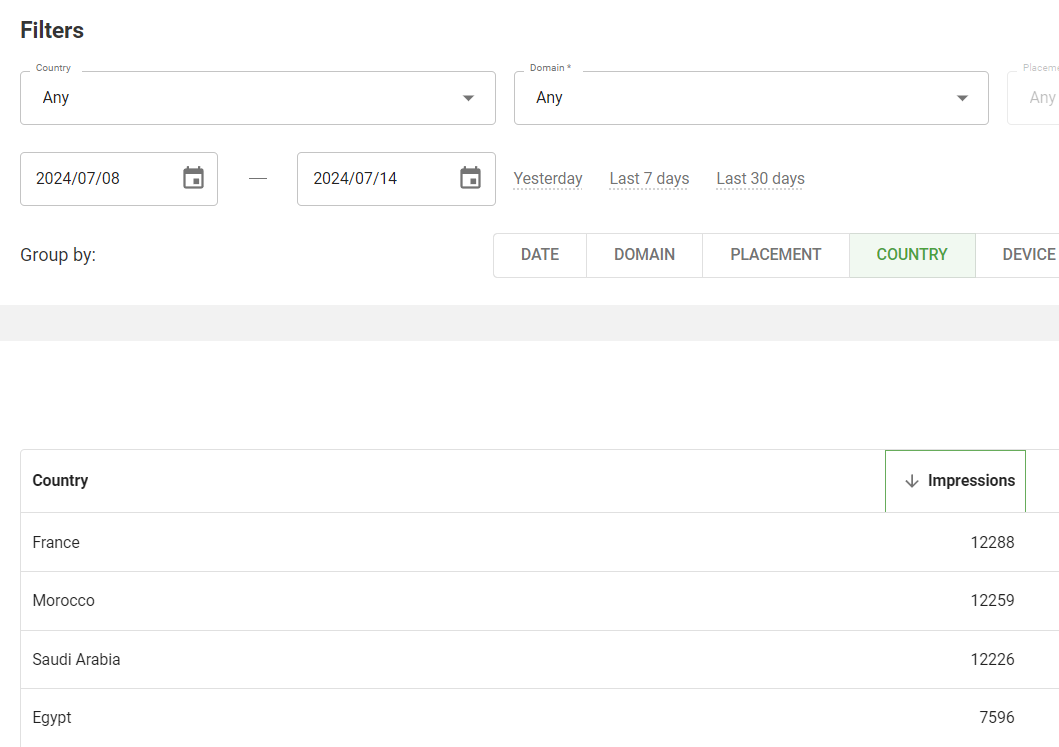Expand the Domain filter dropdown
Image resolution: width=1059 pixels, height=747 pixels.
click(962, 98)
